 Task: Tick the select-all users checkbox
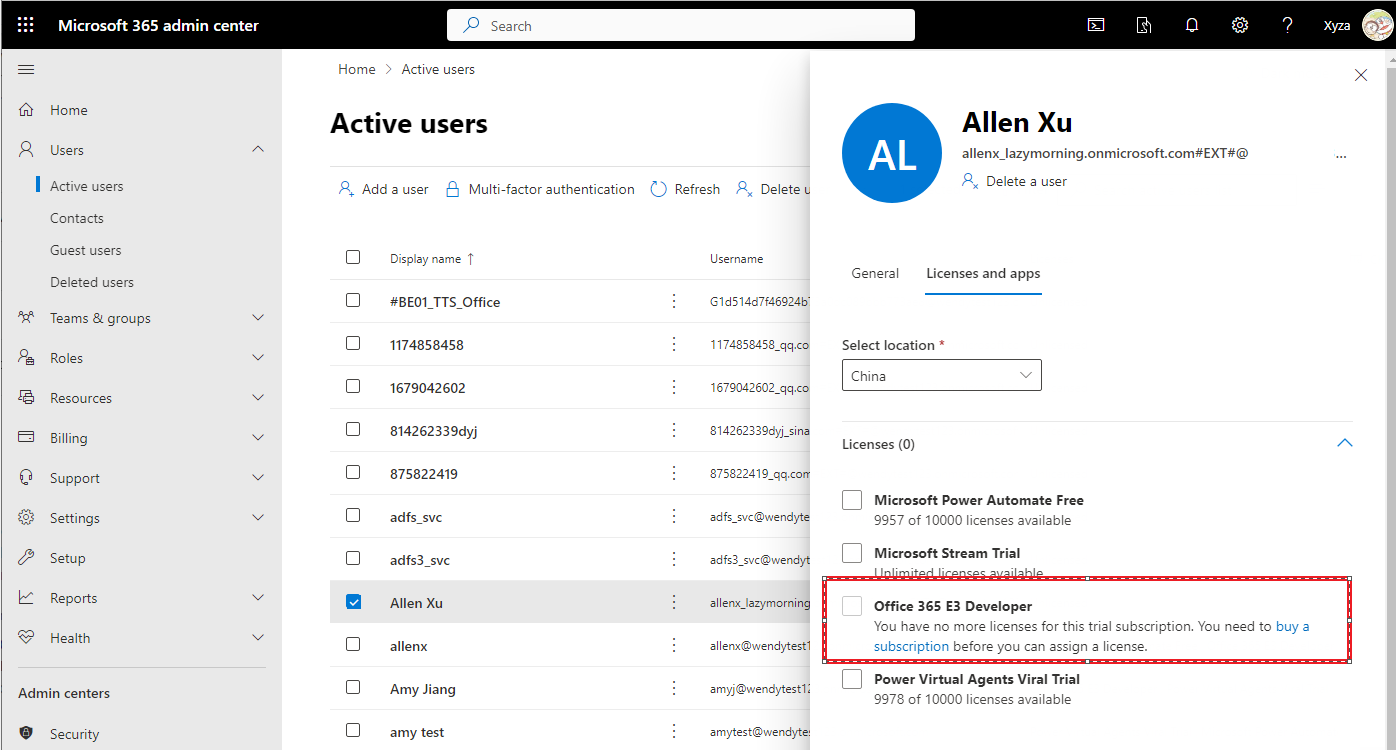[x=353, y=257]
